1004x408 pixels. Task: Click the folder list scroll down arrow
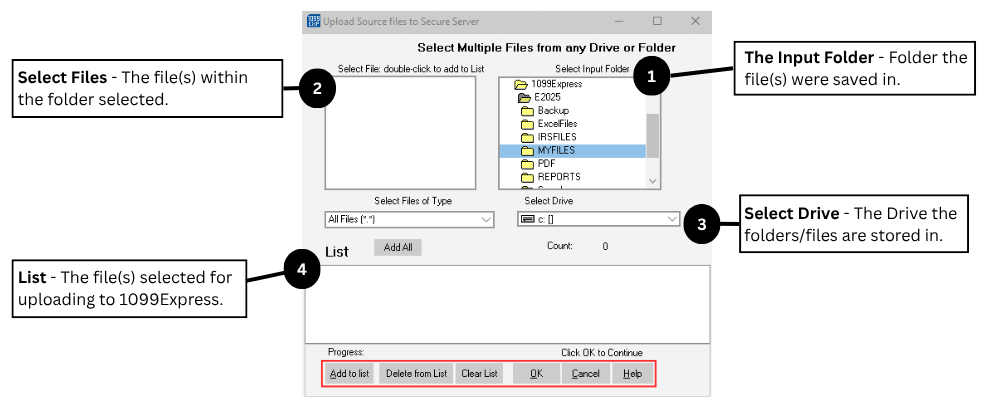(652, 181)
